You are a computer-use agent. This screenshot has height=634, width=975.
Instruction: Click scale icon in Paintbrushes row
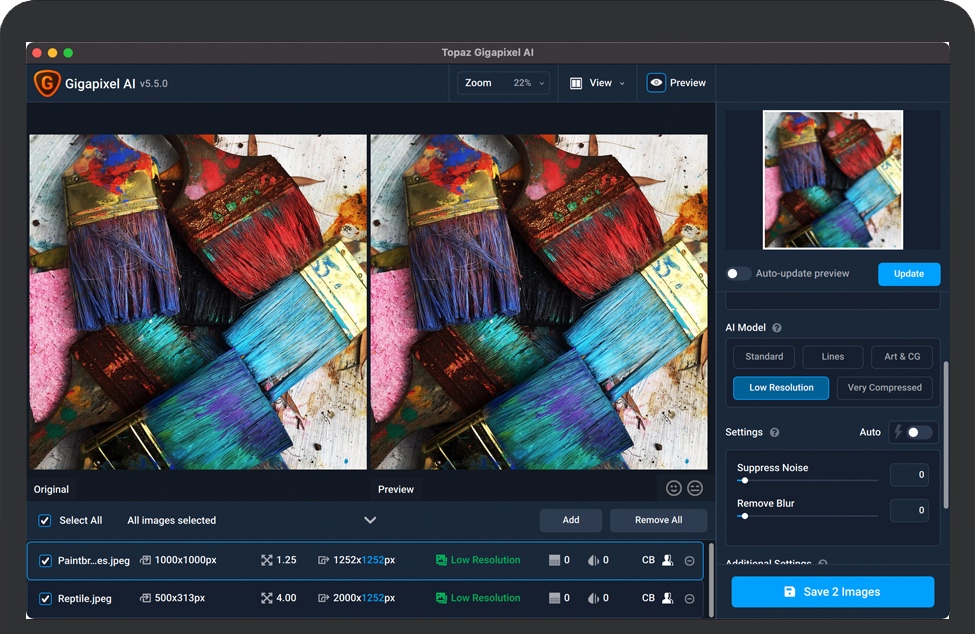[267, 561]
